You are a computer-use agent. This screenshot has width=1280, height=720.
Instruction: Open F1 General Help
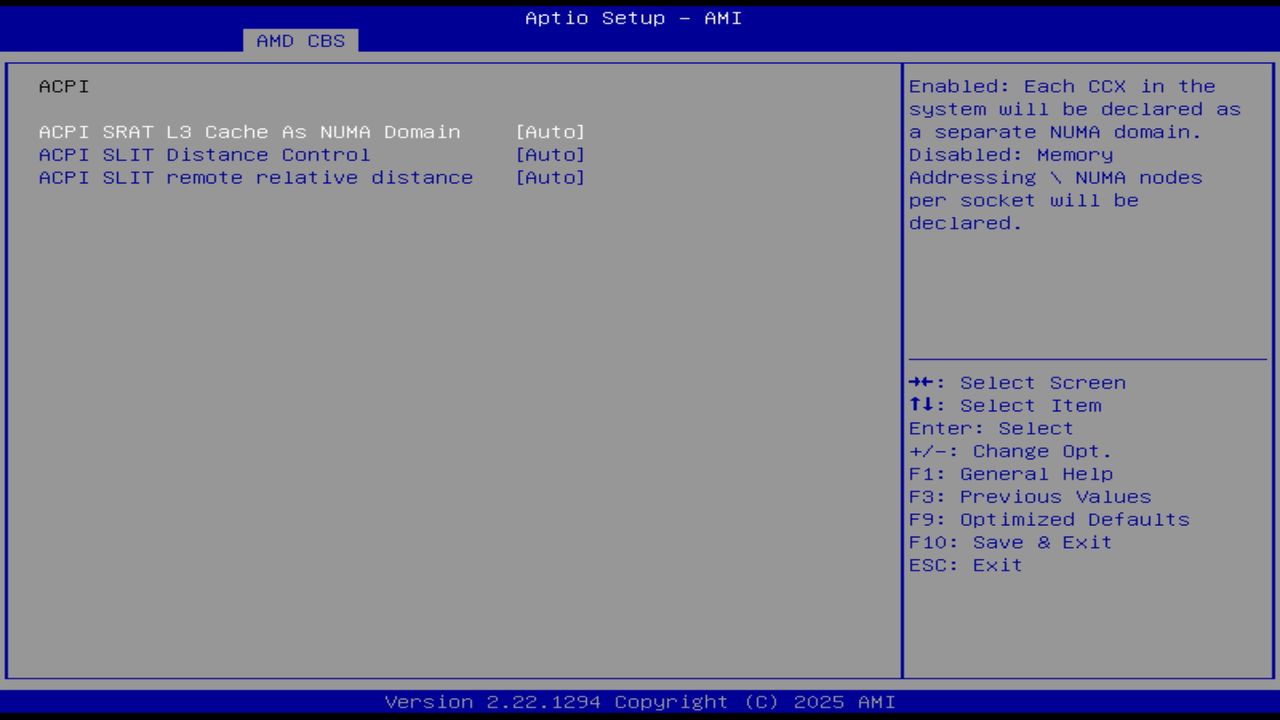coord(1011,473)
